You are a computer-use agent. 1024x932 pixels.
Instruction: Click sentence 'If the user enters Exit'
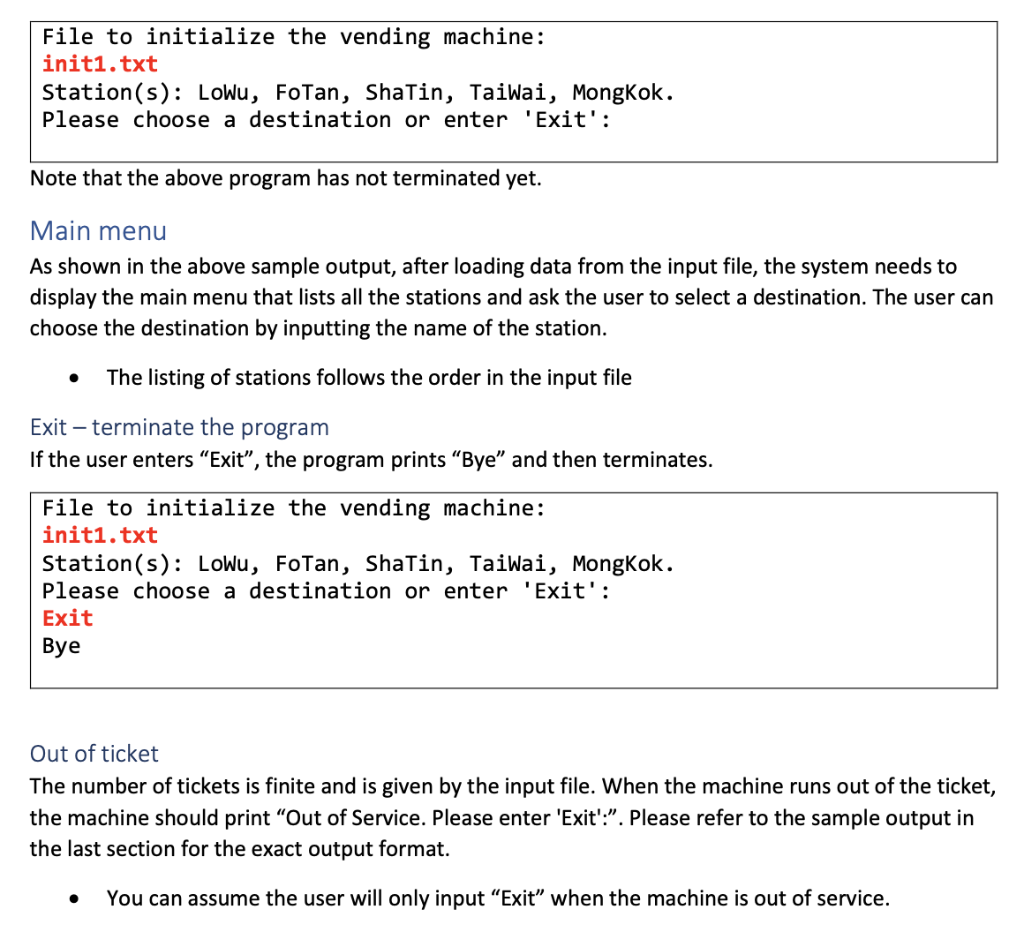tap(371, 460)
